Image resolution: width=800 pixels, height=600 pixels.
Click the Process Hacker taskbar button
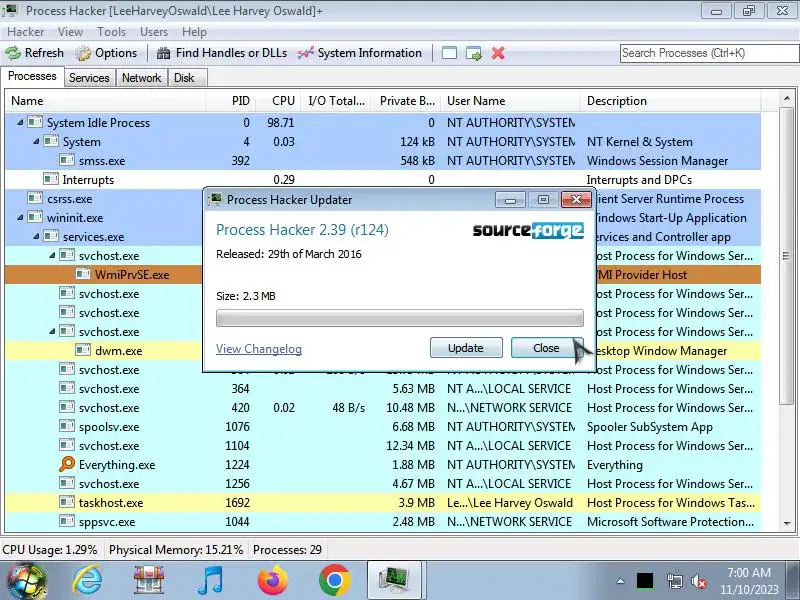pyautogui.click(x=394, y=581)
